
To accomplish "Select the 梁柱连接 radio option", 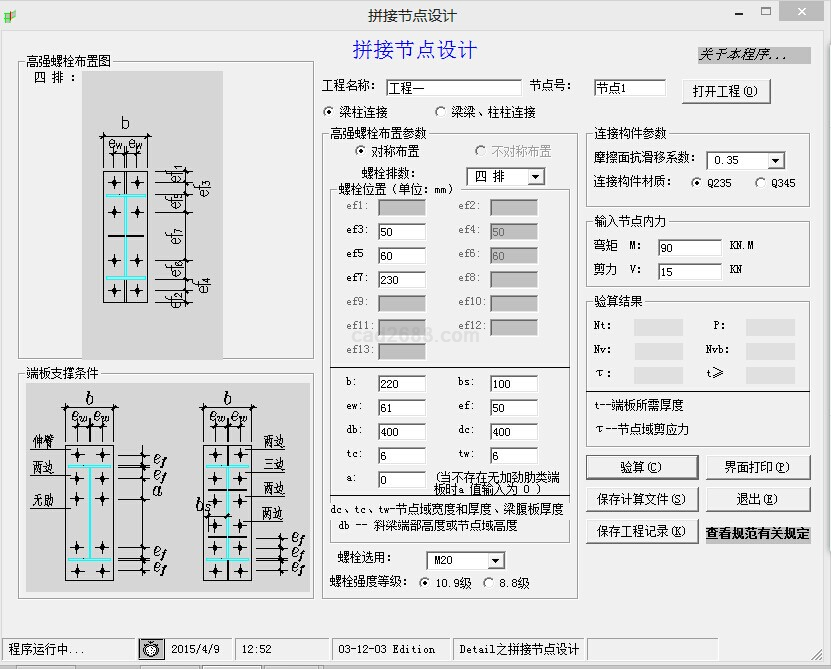I will pyautogui.click(x=329, y=112).
